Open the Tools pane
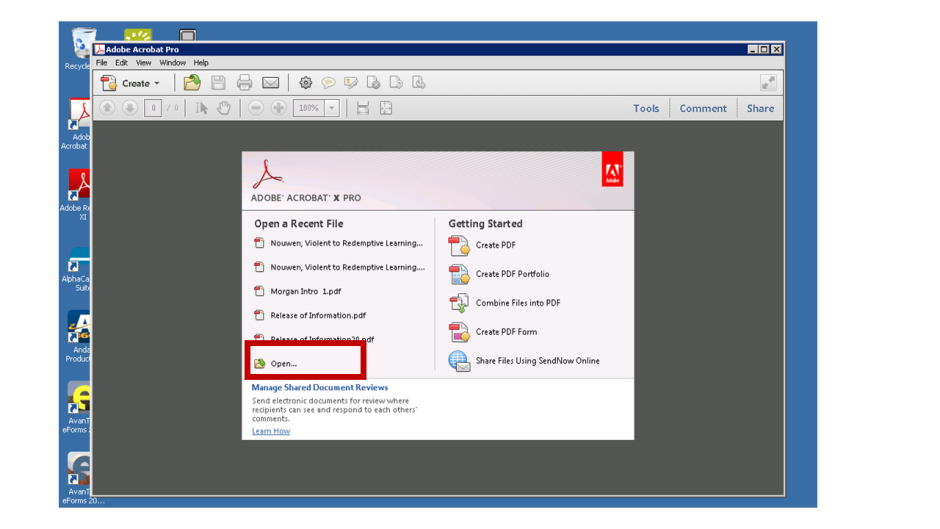The image size is (940, 529). [x=646, y=109]
